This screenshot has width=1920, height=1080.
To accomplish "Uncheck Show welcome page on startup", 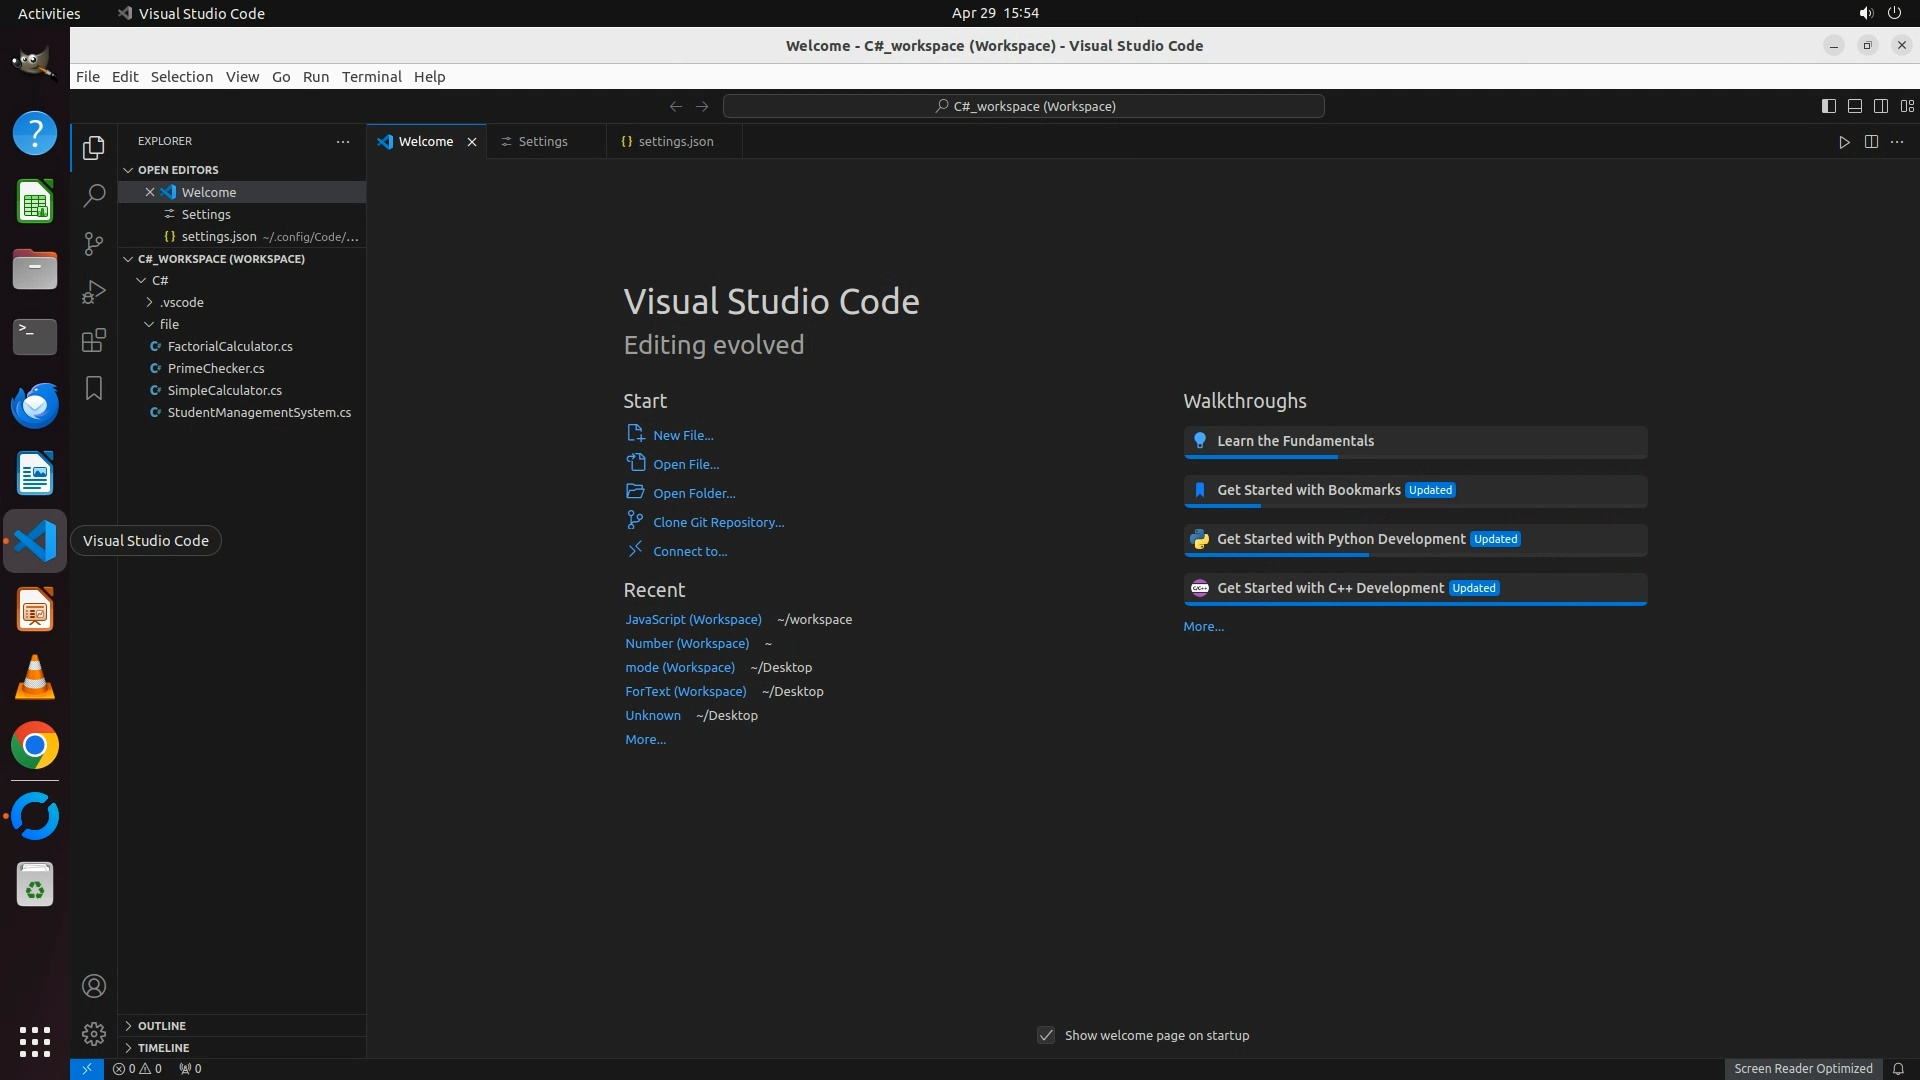I will (1046, 1035).
